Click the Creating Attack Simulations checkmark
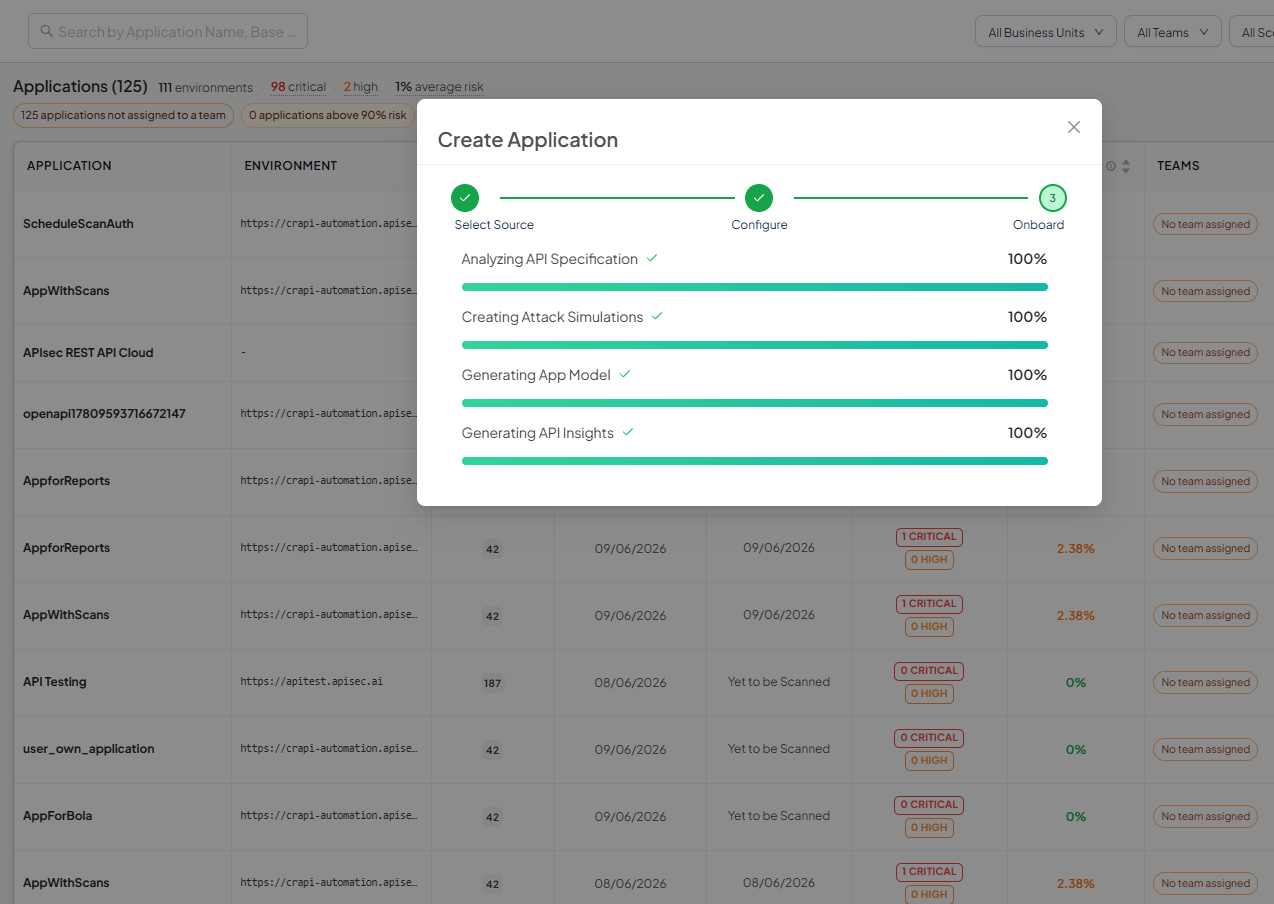1274x904 pixels. point(657,316)
